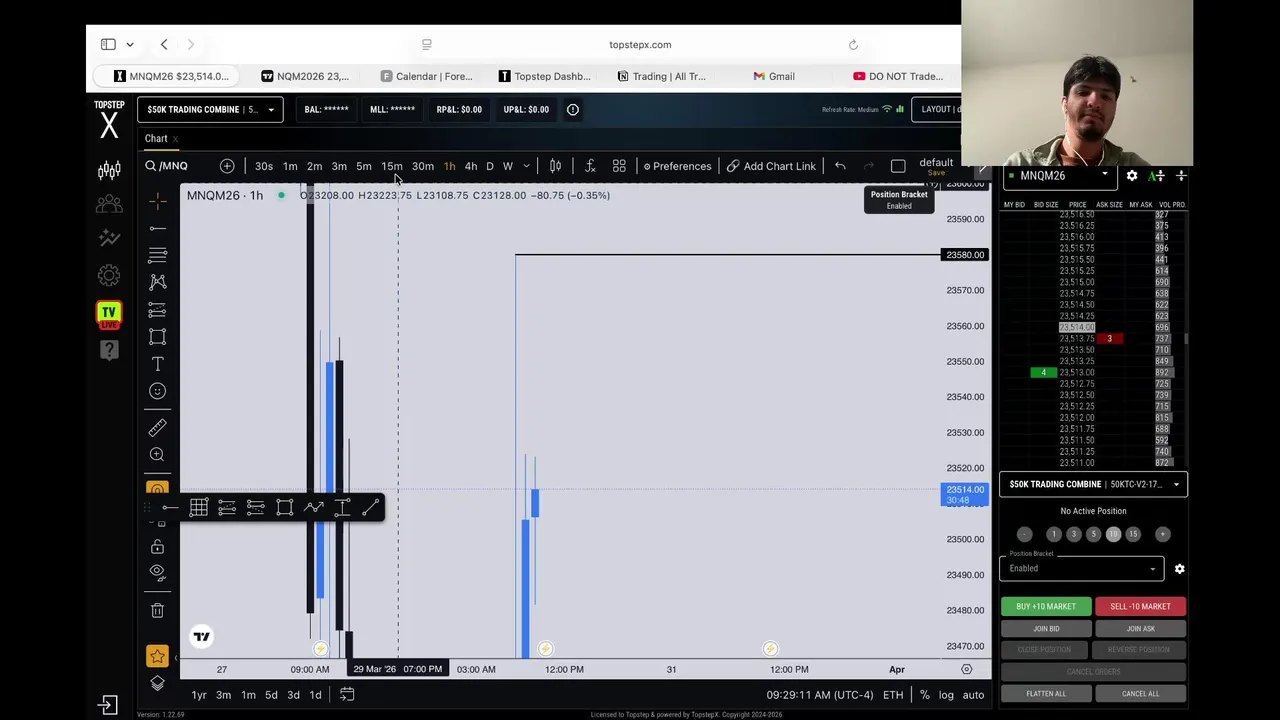Image resolution: width=1280 pixels, height=720 pixels.
Task: Click the 23580.00 horizontal line price label
Action: tap(965, 255)
